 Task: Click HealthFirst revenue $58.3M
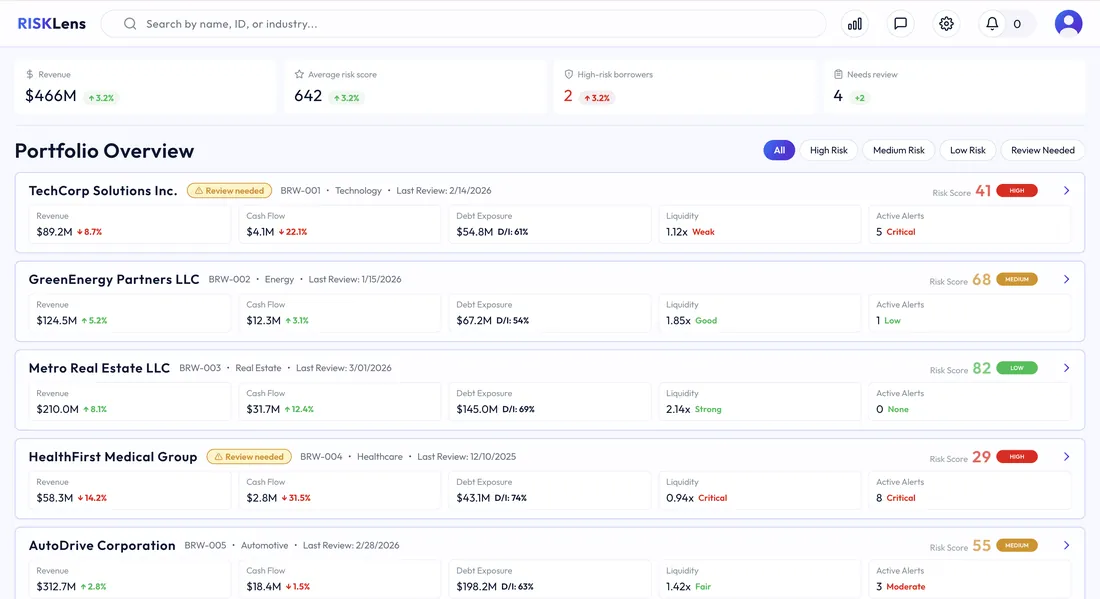tap(55, 498)
